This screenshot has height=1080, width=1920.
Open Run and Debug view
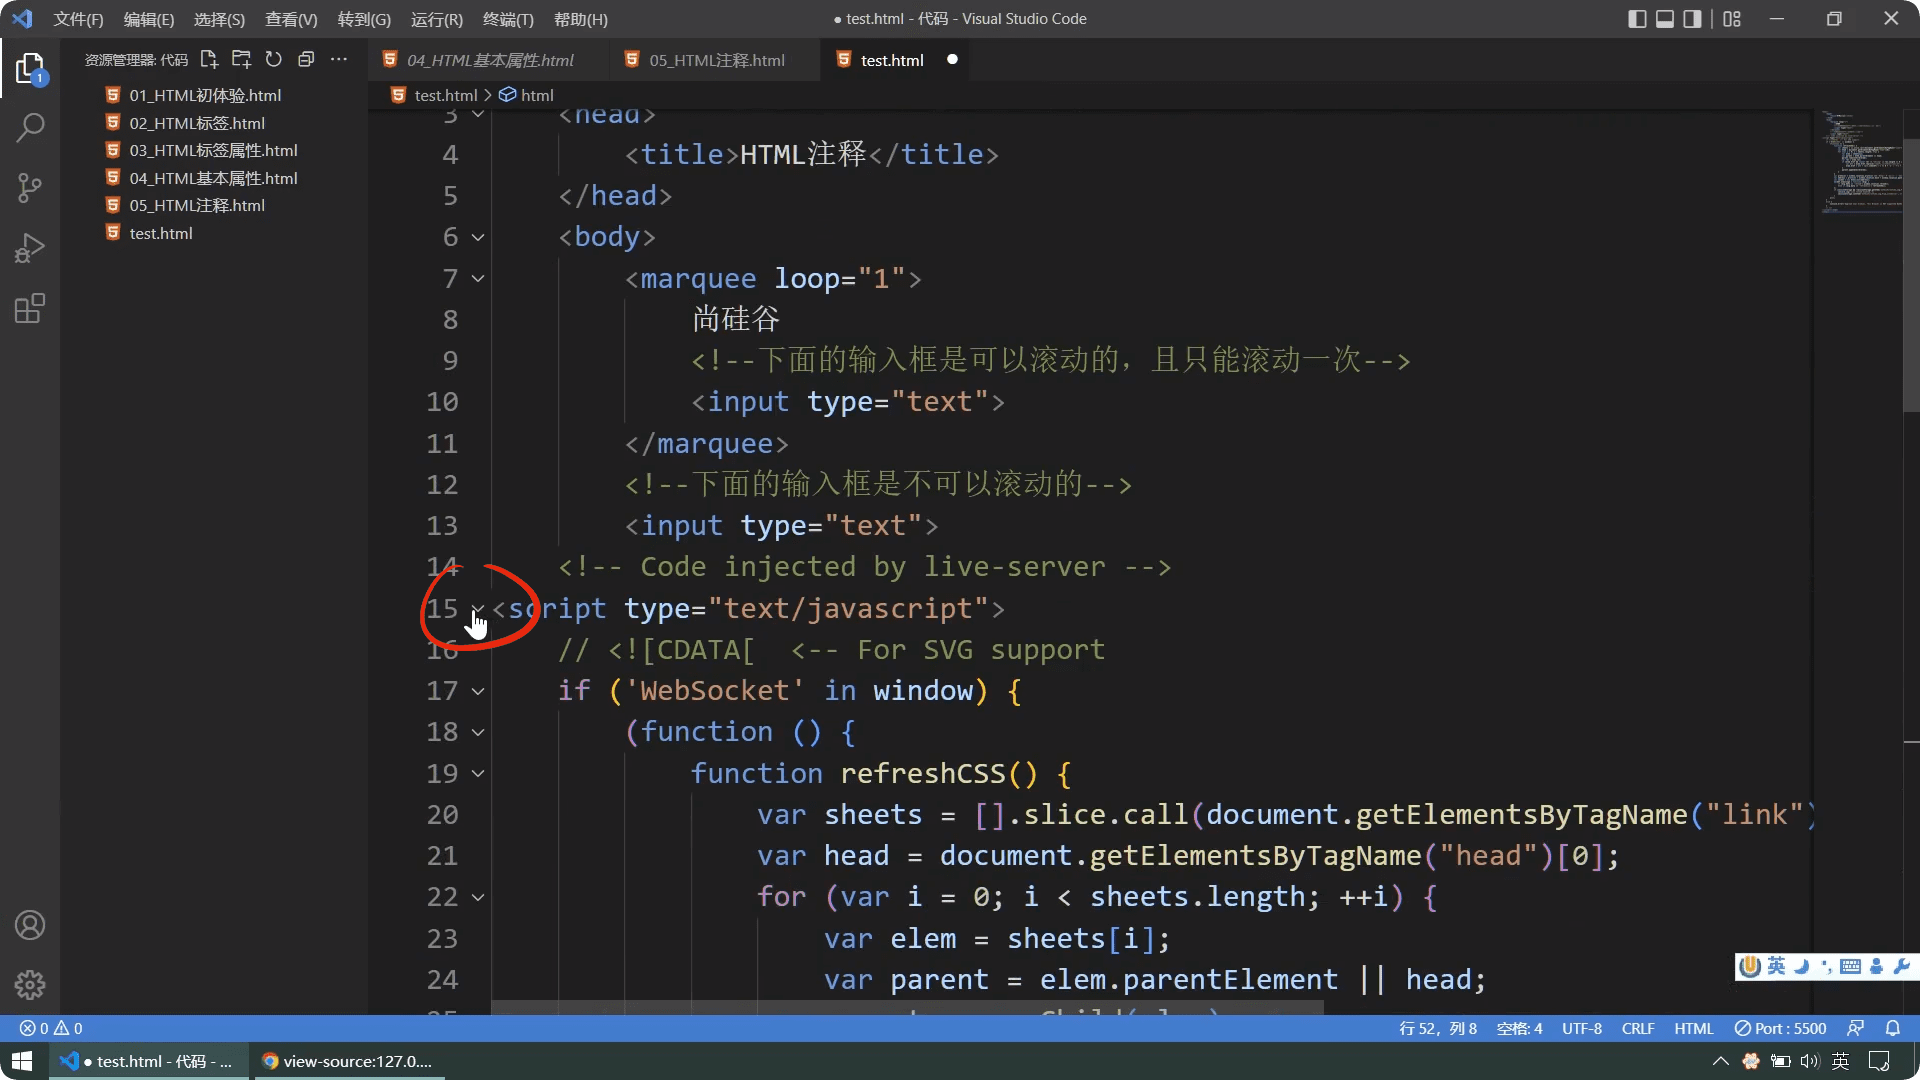coord(30,248)
